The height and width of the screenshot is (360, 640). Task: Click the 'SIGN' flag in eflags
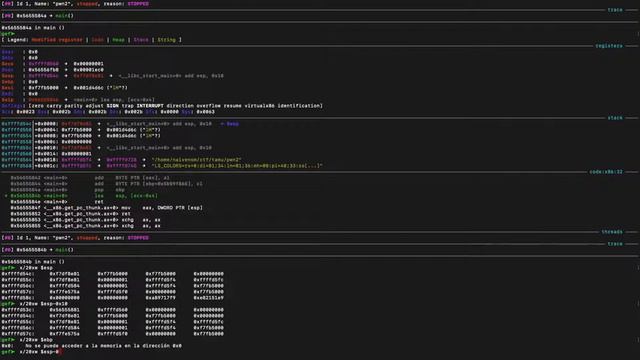(x=113, y=106)
